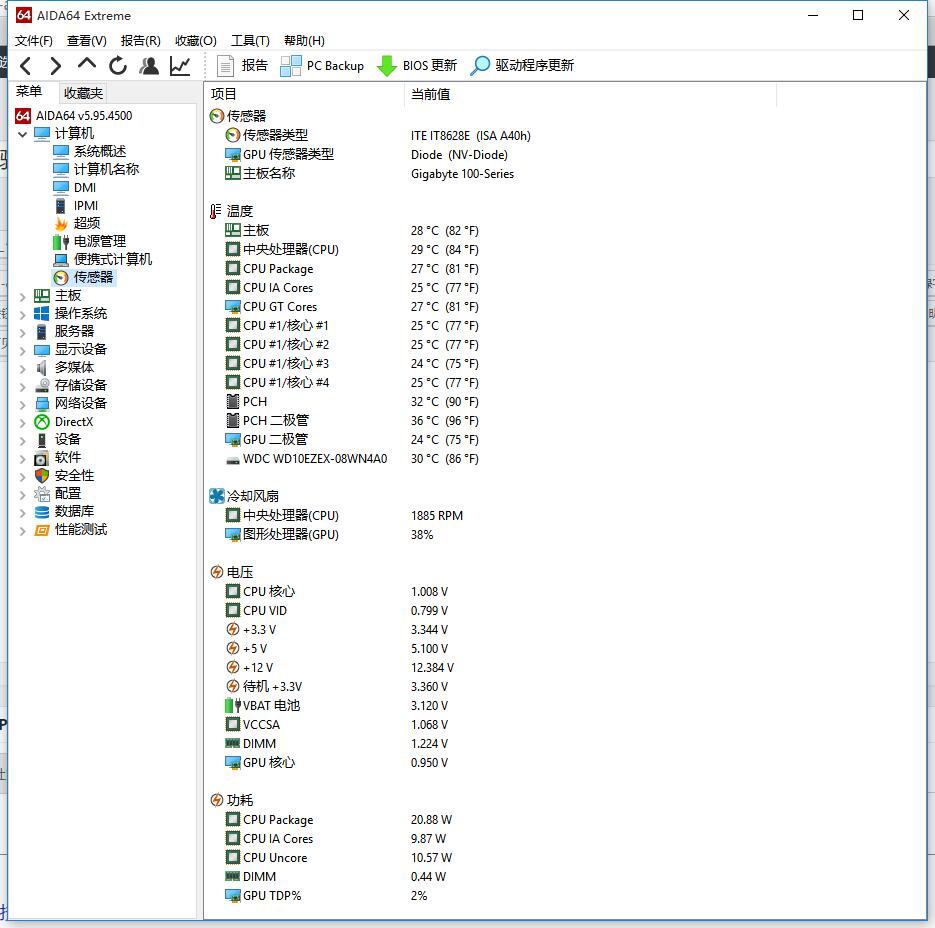Go up one level with the Up arrow
Screen dimensions: 935x928
[x=86, y=63]
